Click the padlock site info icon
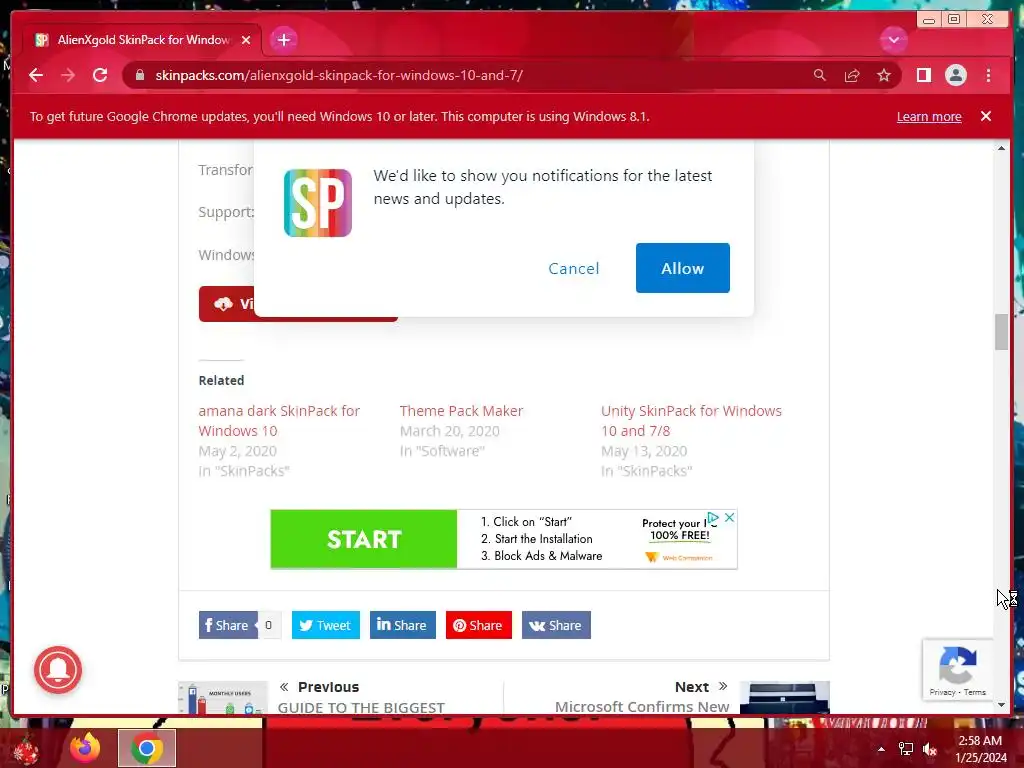1024x768 pixels. point(140,75)
